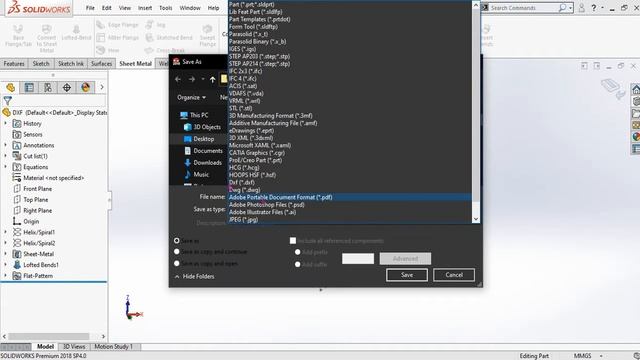This screenshot has width=640, height=360.
Task: Expand the Annotations node in feature tree
Action: [x=6, y=145]
